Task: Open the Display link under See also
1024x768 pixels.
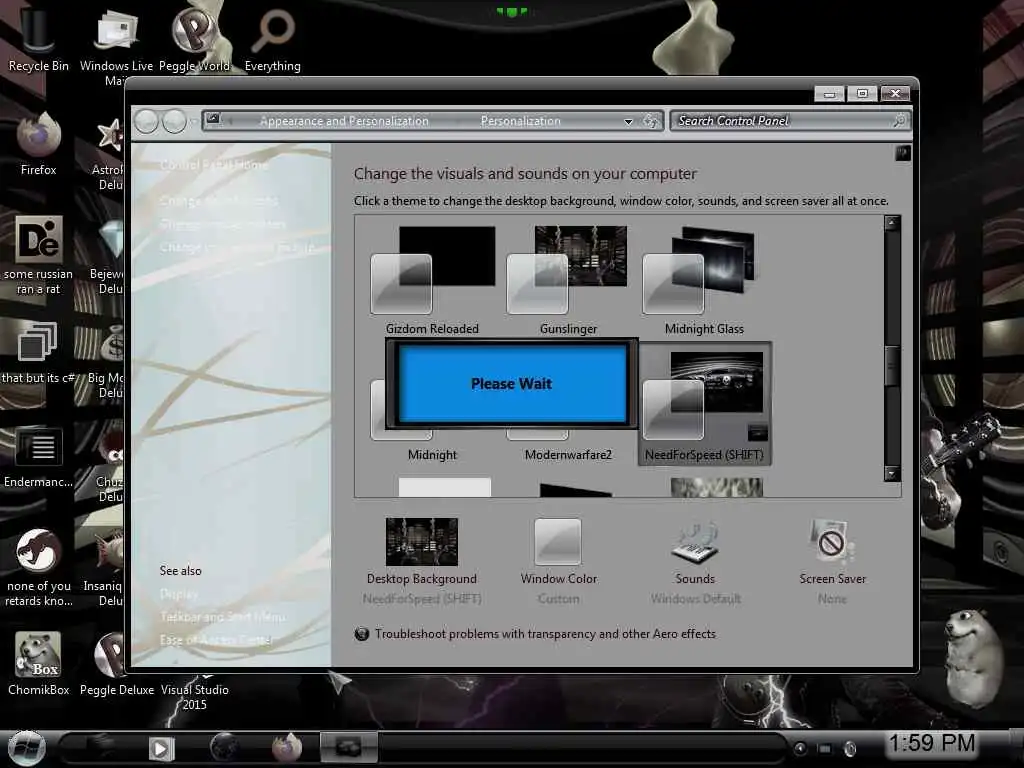Action: (178, 594)
